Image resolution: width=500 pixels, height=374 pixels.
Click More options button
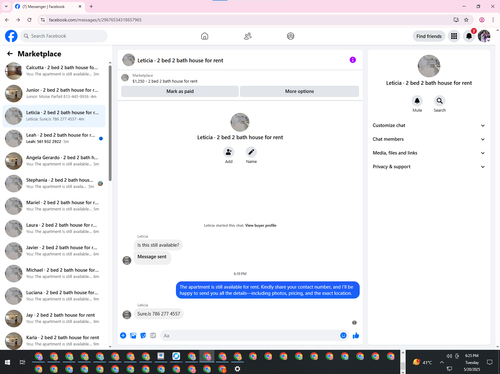click(x=299, y=91)
